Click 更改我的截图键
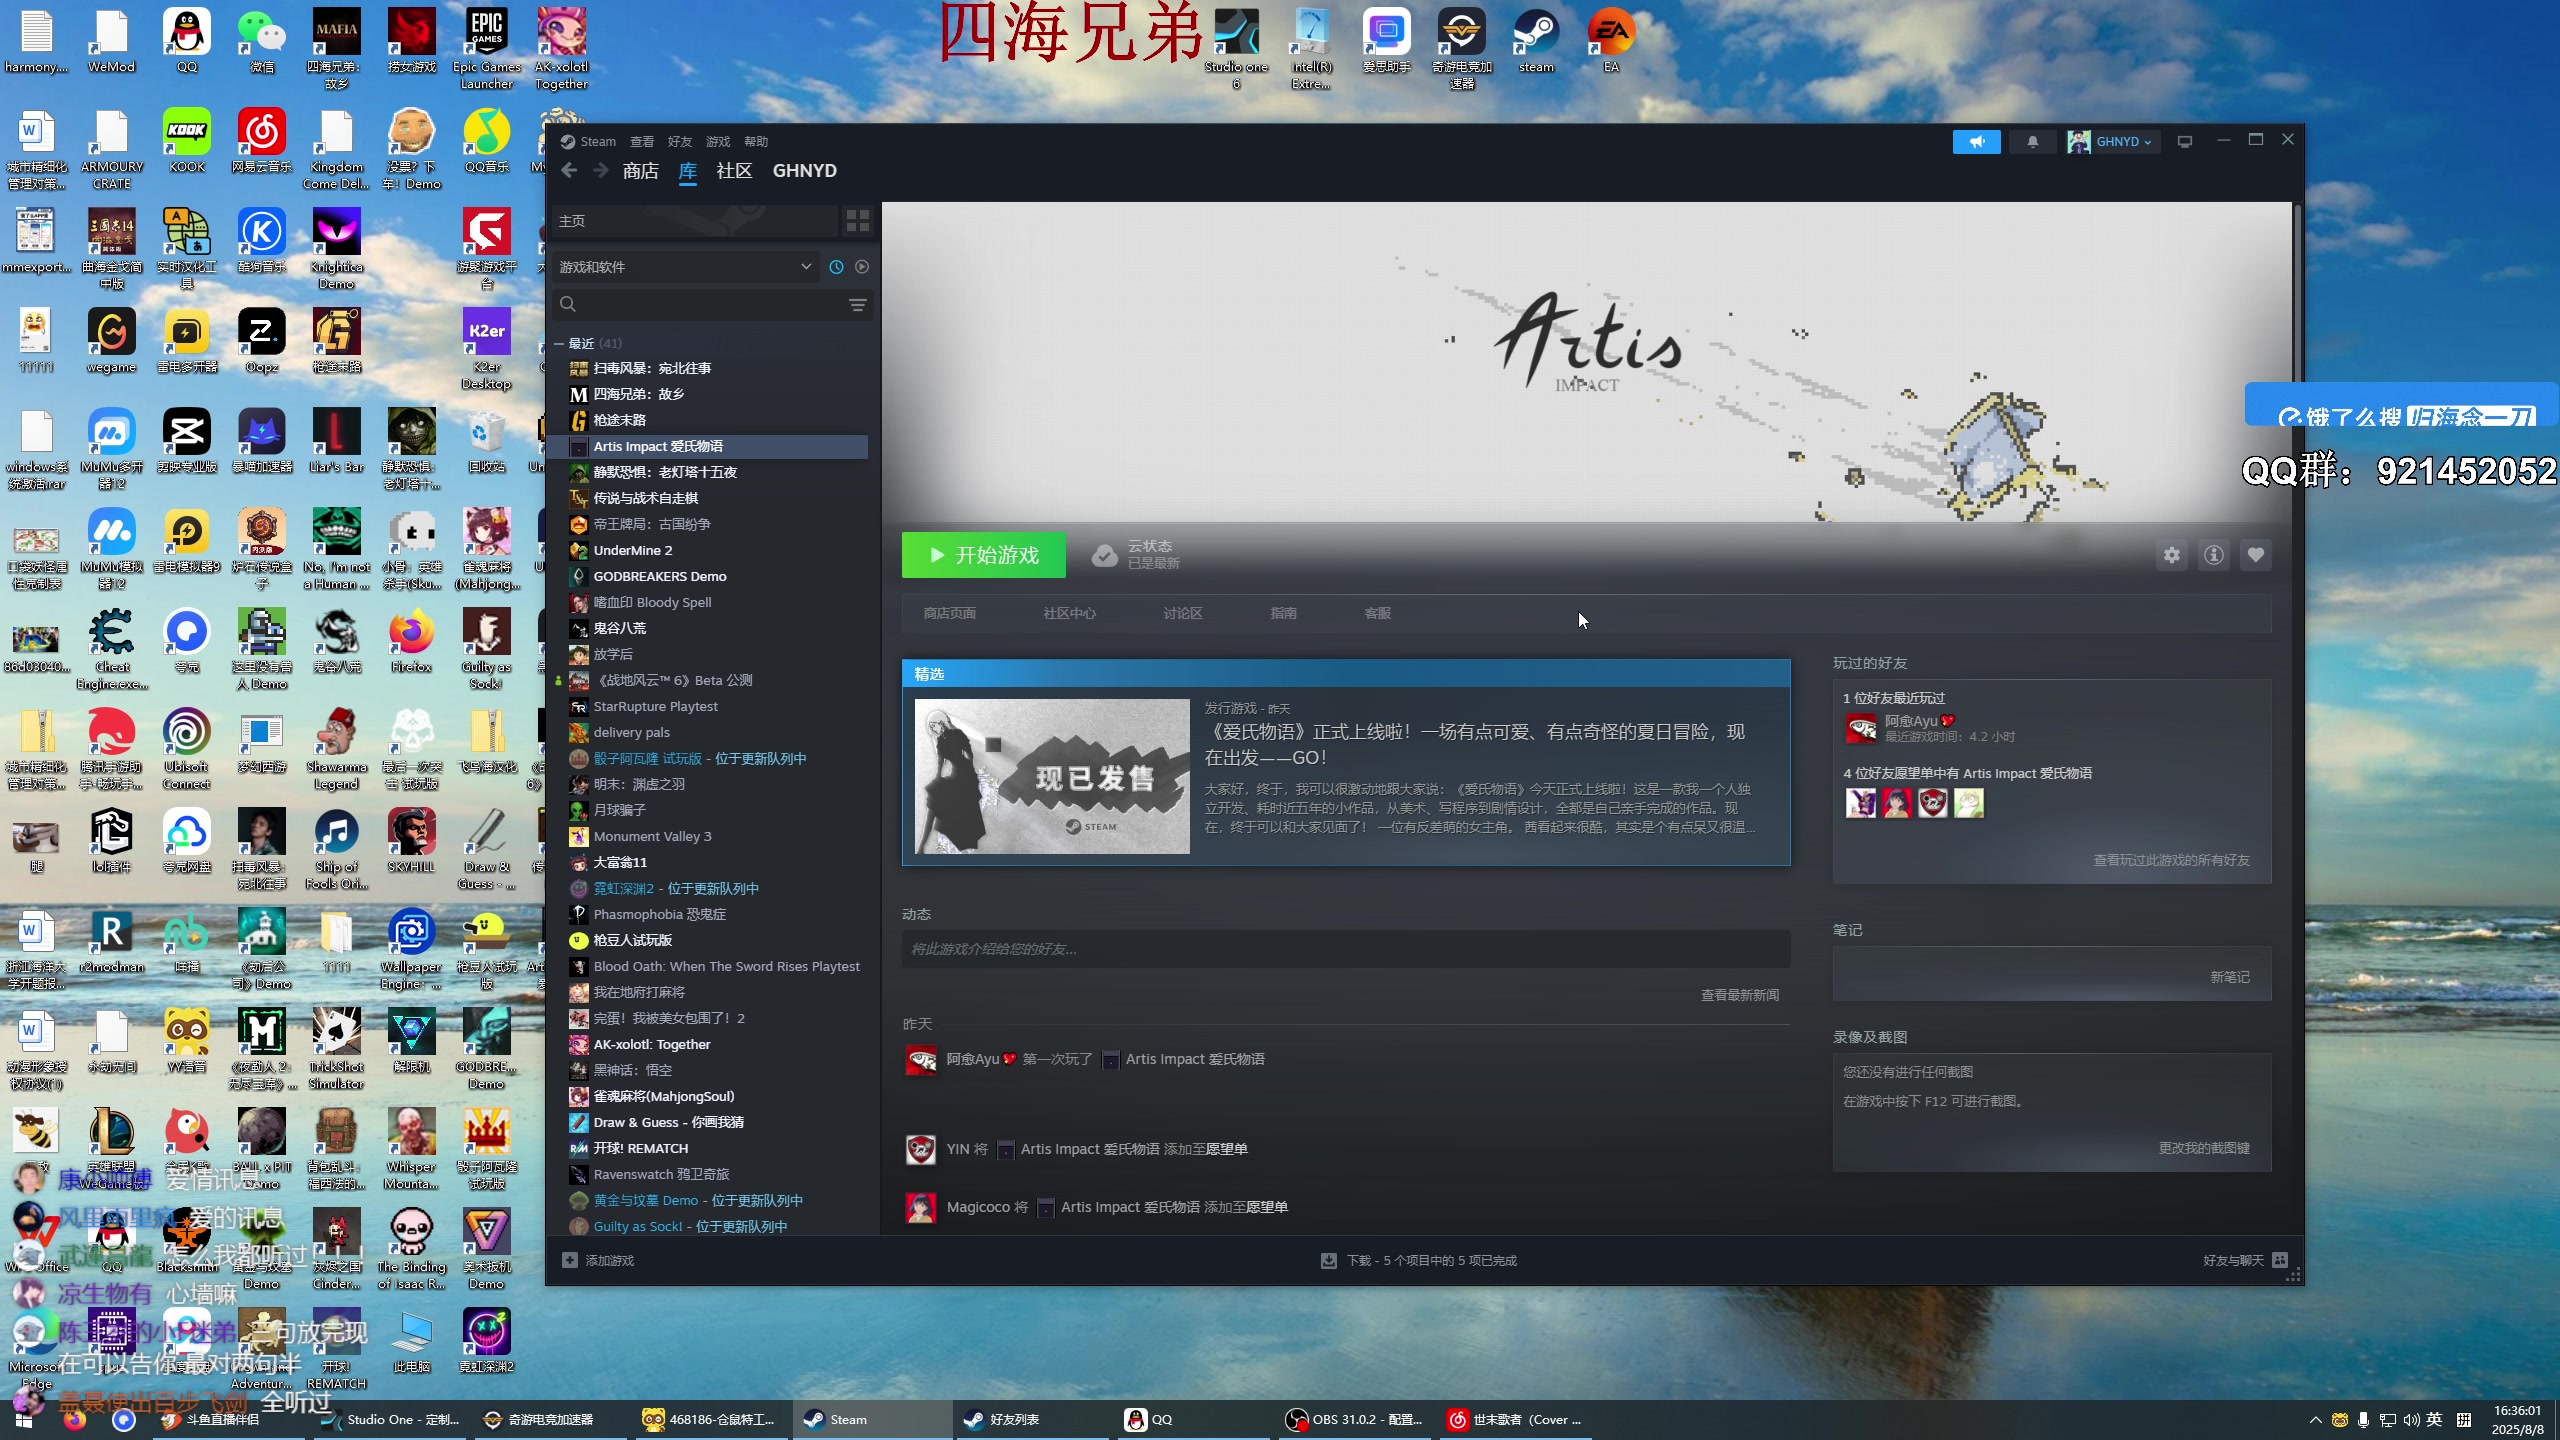The image size is (2560, 1440). point(2204,1148)
